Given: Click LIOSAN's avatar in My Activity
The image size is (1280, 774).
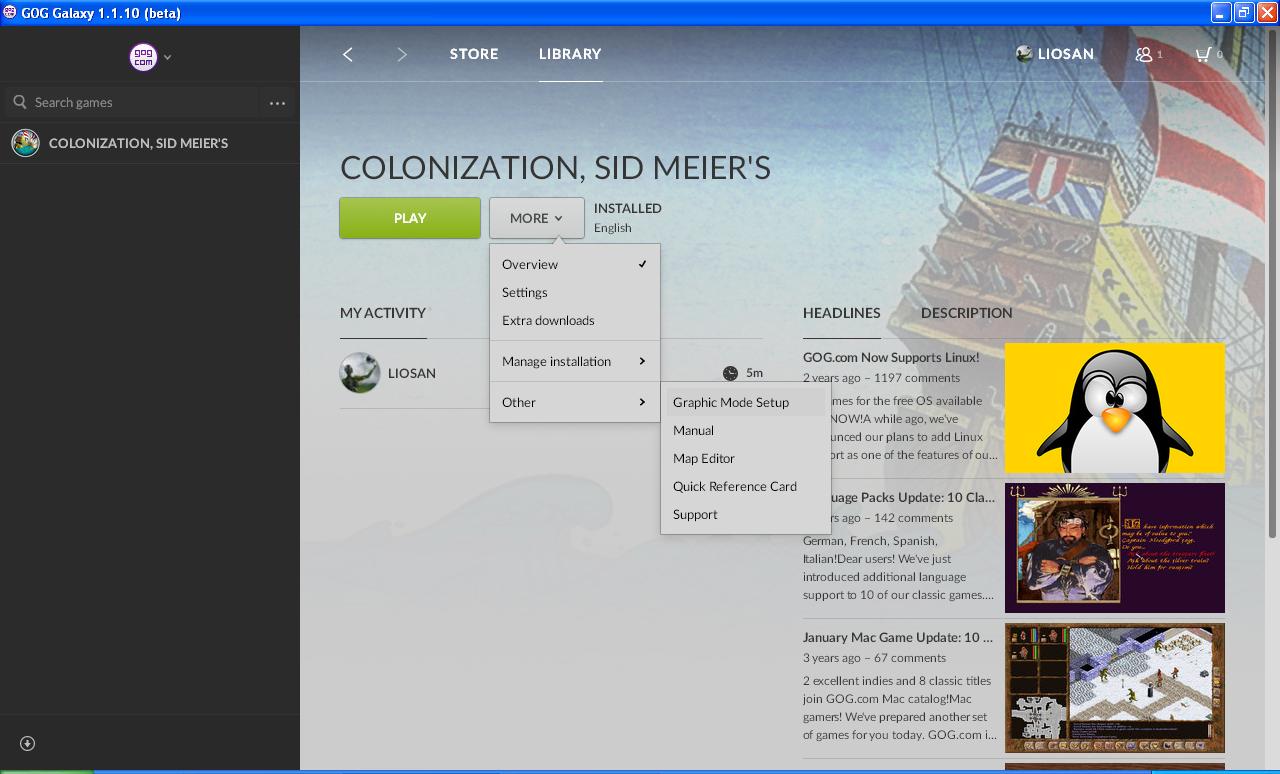Looking at the screenshot, I should 360,373.
